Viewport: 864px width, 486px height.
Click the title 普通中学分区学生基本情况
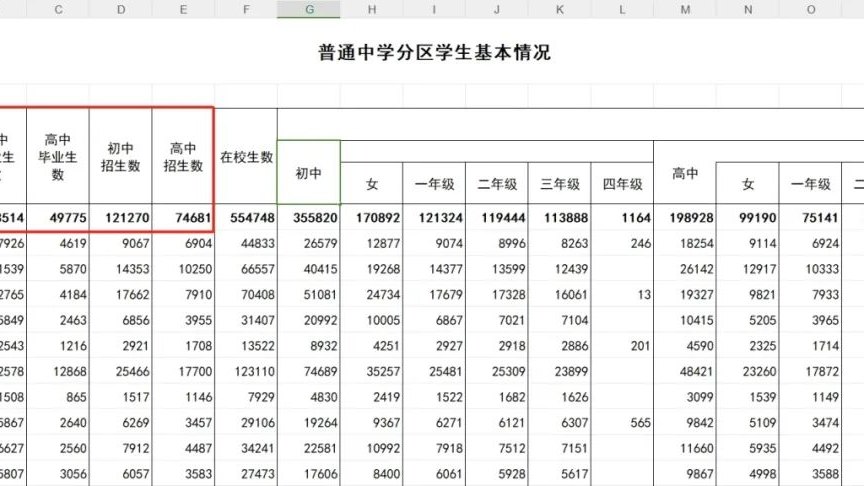coord(434,52)
